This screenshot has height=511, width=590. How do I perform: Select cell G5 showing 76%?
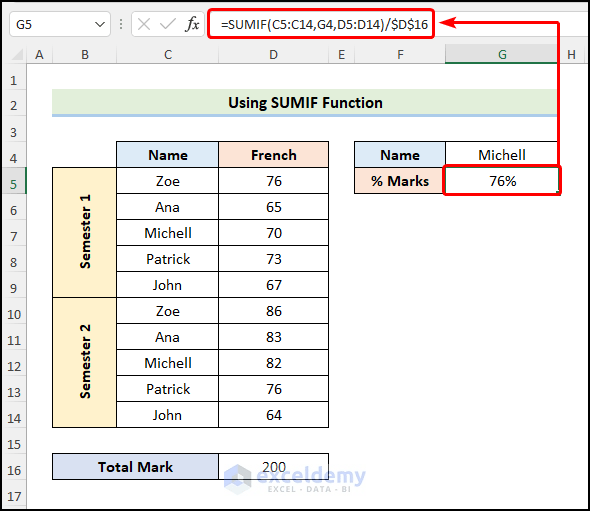(502, 181)
